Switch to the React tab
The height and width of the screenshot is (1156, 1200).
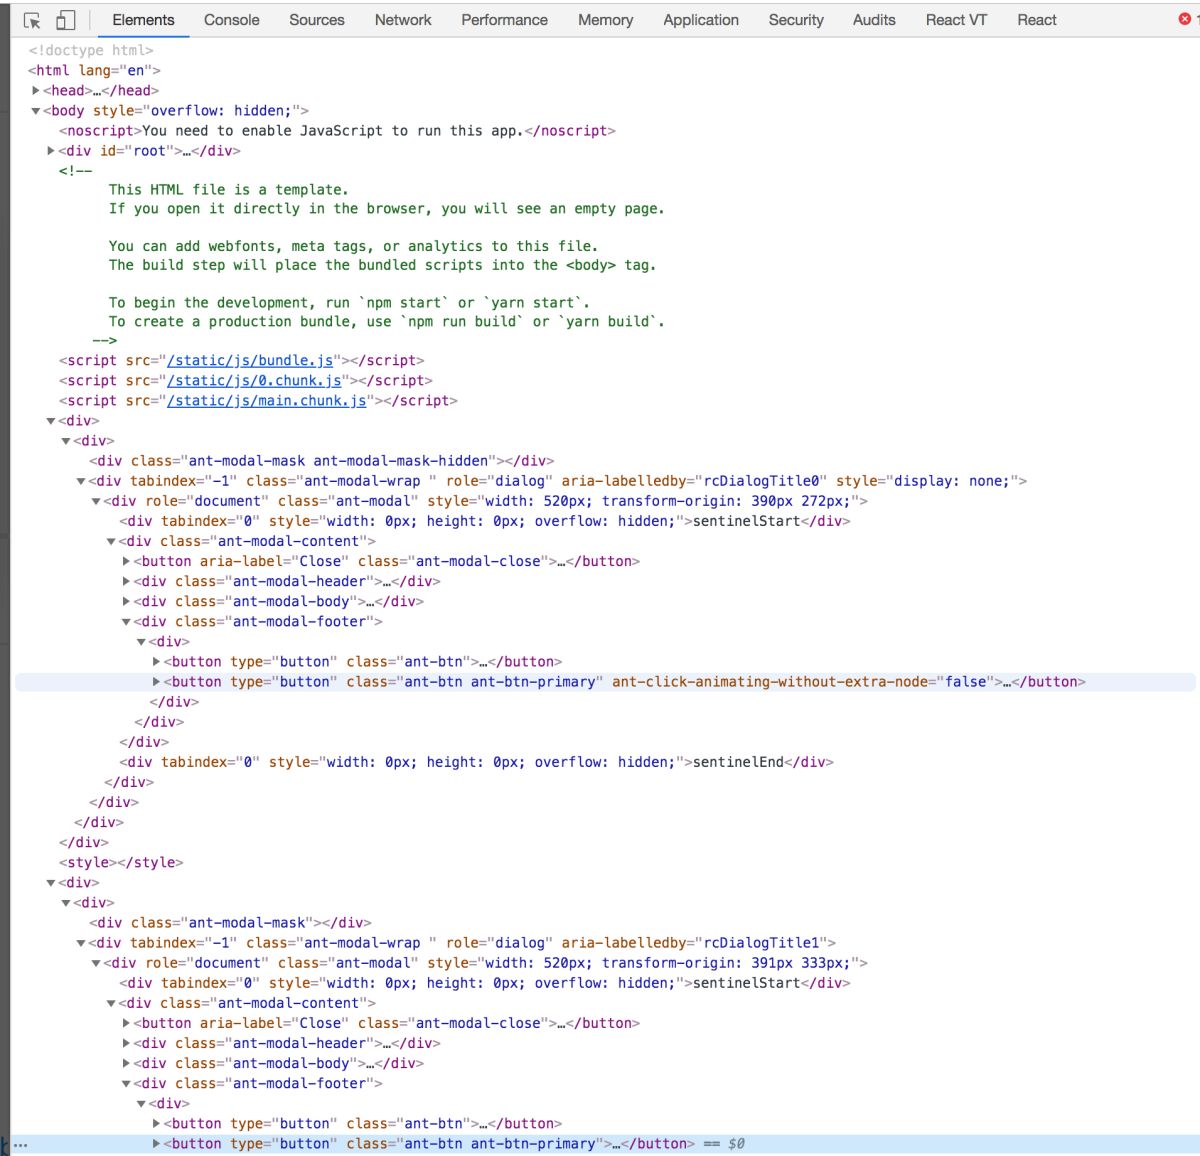point(1037,20)
